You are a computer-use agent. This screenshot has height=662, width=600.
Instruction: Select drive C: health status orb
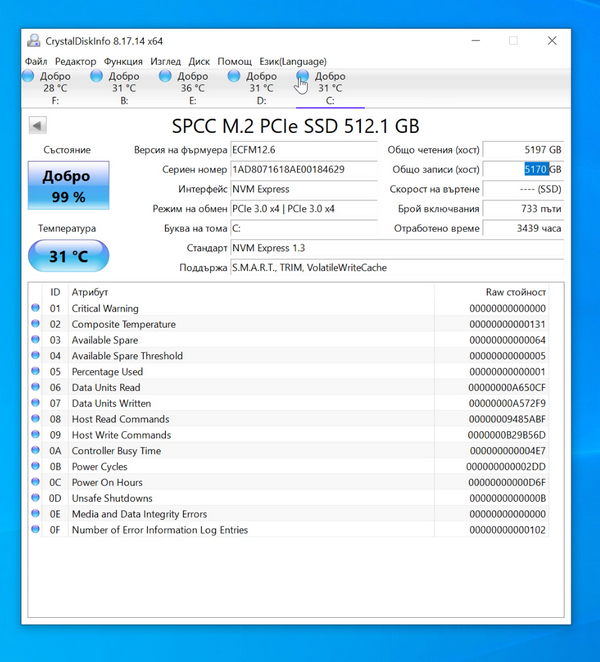click(x=302, y=76)
